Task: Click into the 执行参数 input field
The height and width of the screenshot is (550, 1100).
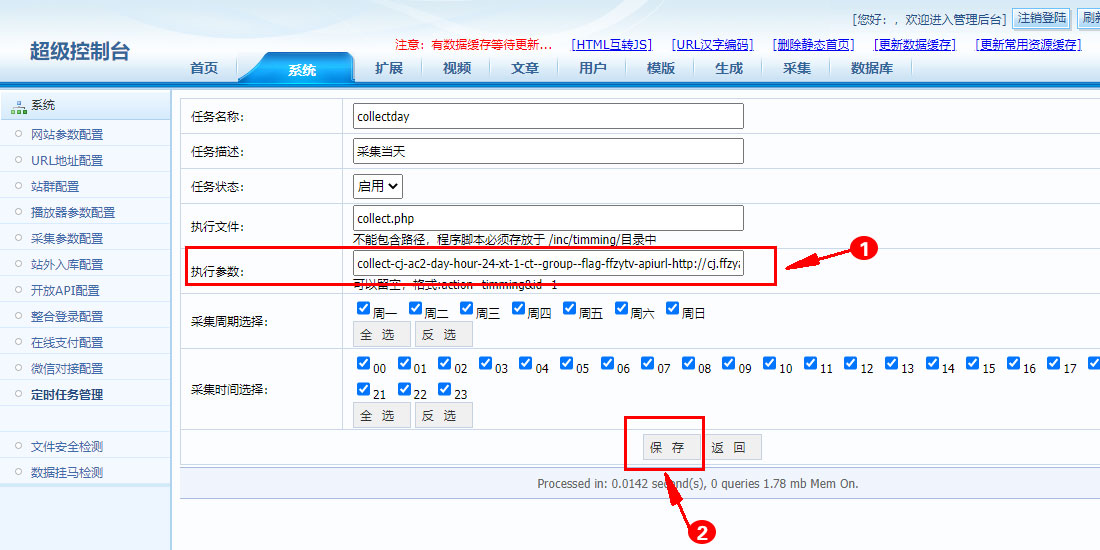Action: (549, 264)
